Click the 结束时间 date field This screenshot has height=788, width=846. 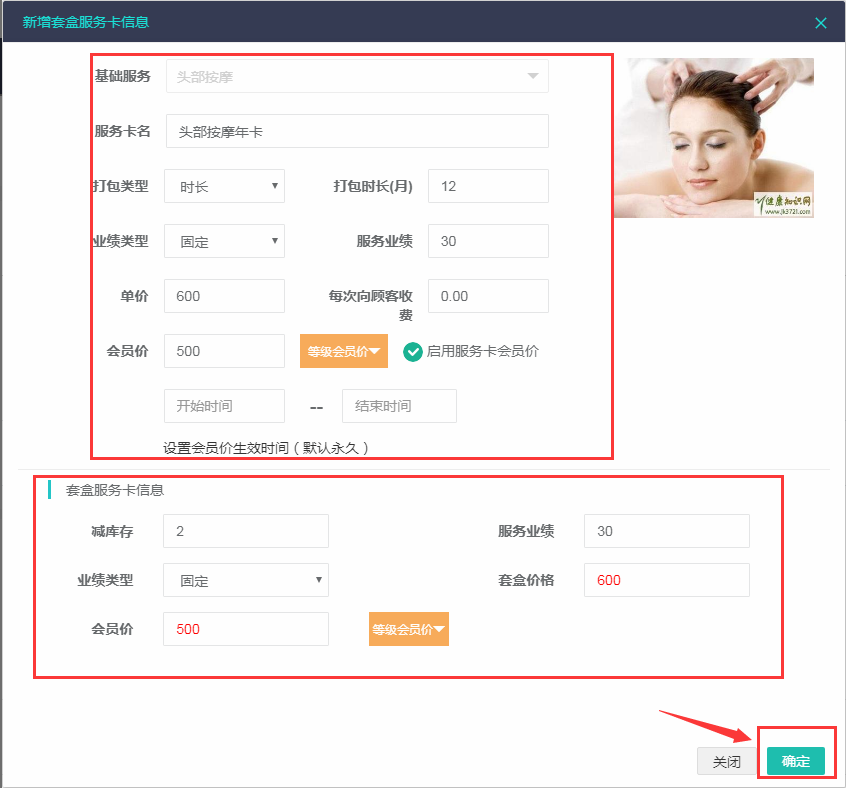coord(399,406)
